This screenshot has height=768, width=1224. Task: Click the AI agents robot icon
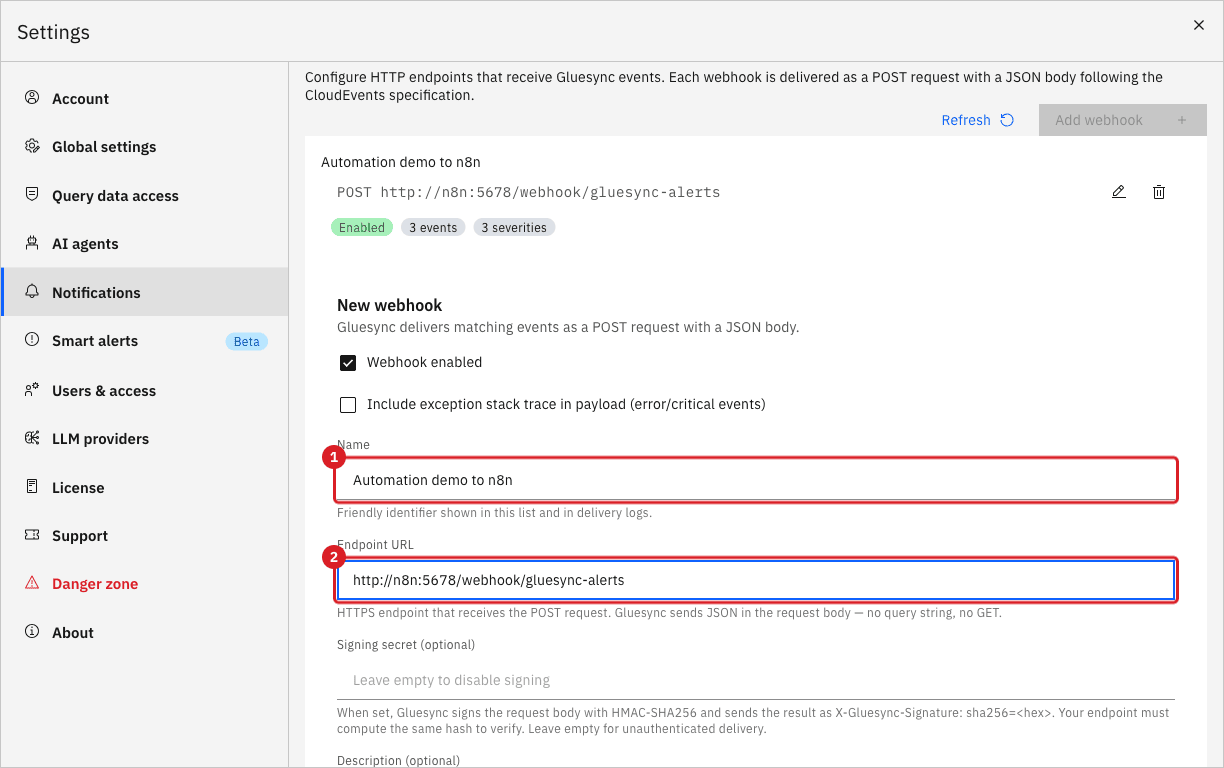32,243
